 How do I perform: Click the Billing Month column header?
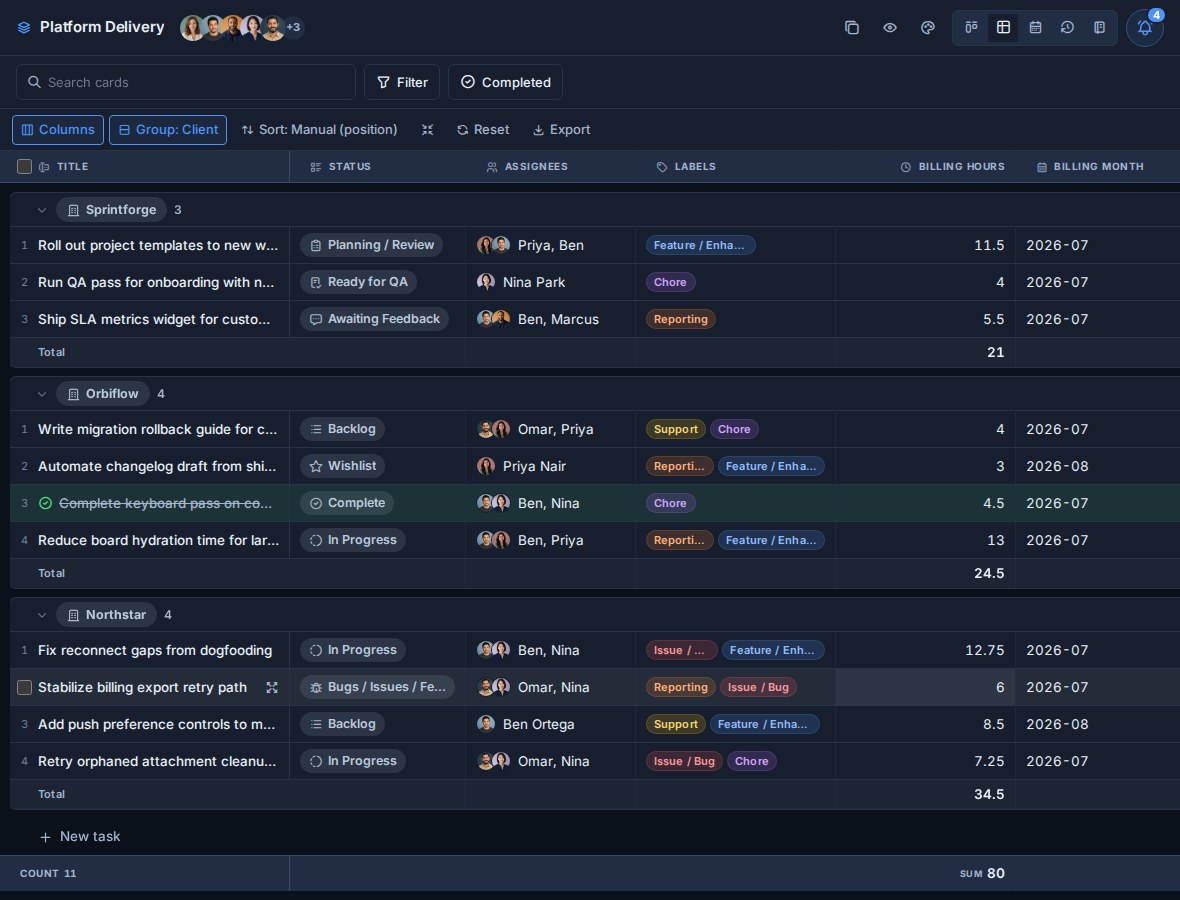pos(1090,166)
